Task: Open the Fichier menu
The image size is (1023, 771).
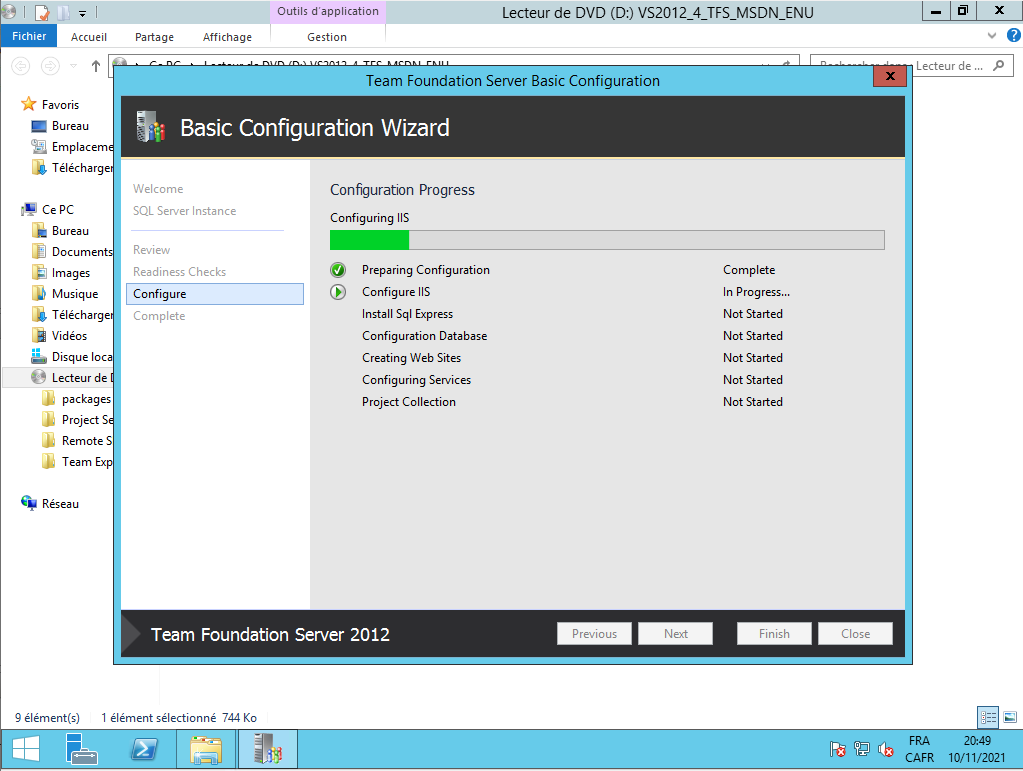Action: 29,37
